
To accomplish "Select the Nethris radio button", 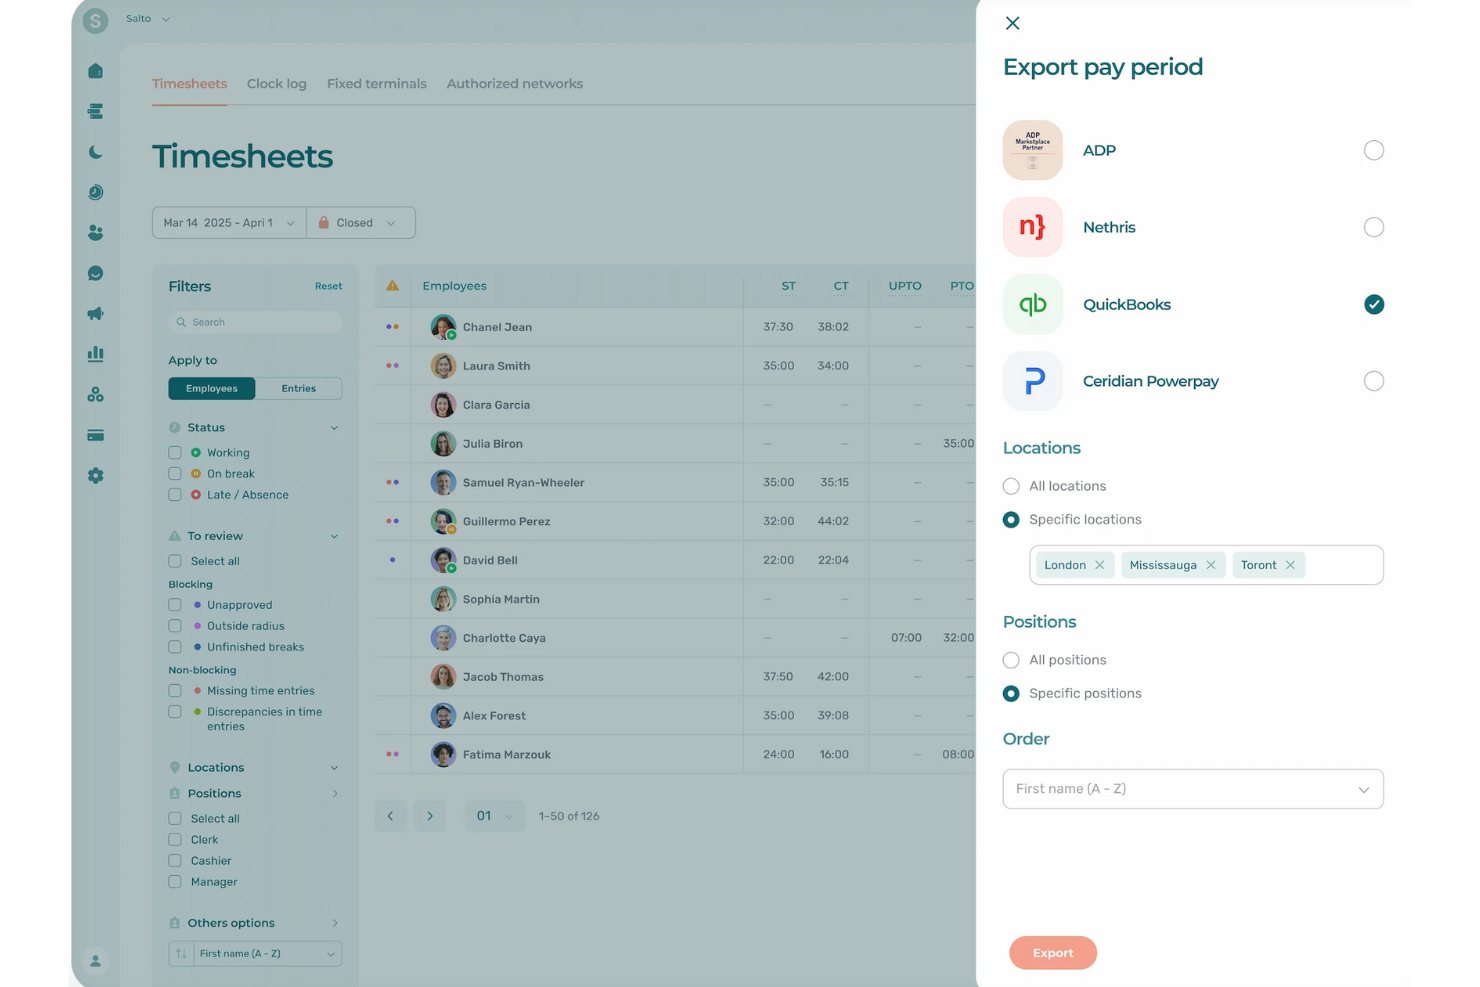I will point(1374,227).
